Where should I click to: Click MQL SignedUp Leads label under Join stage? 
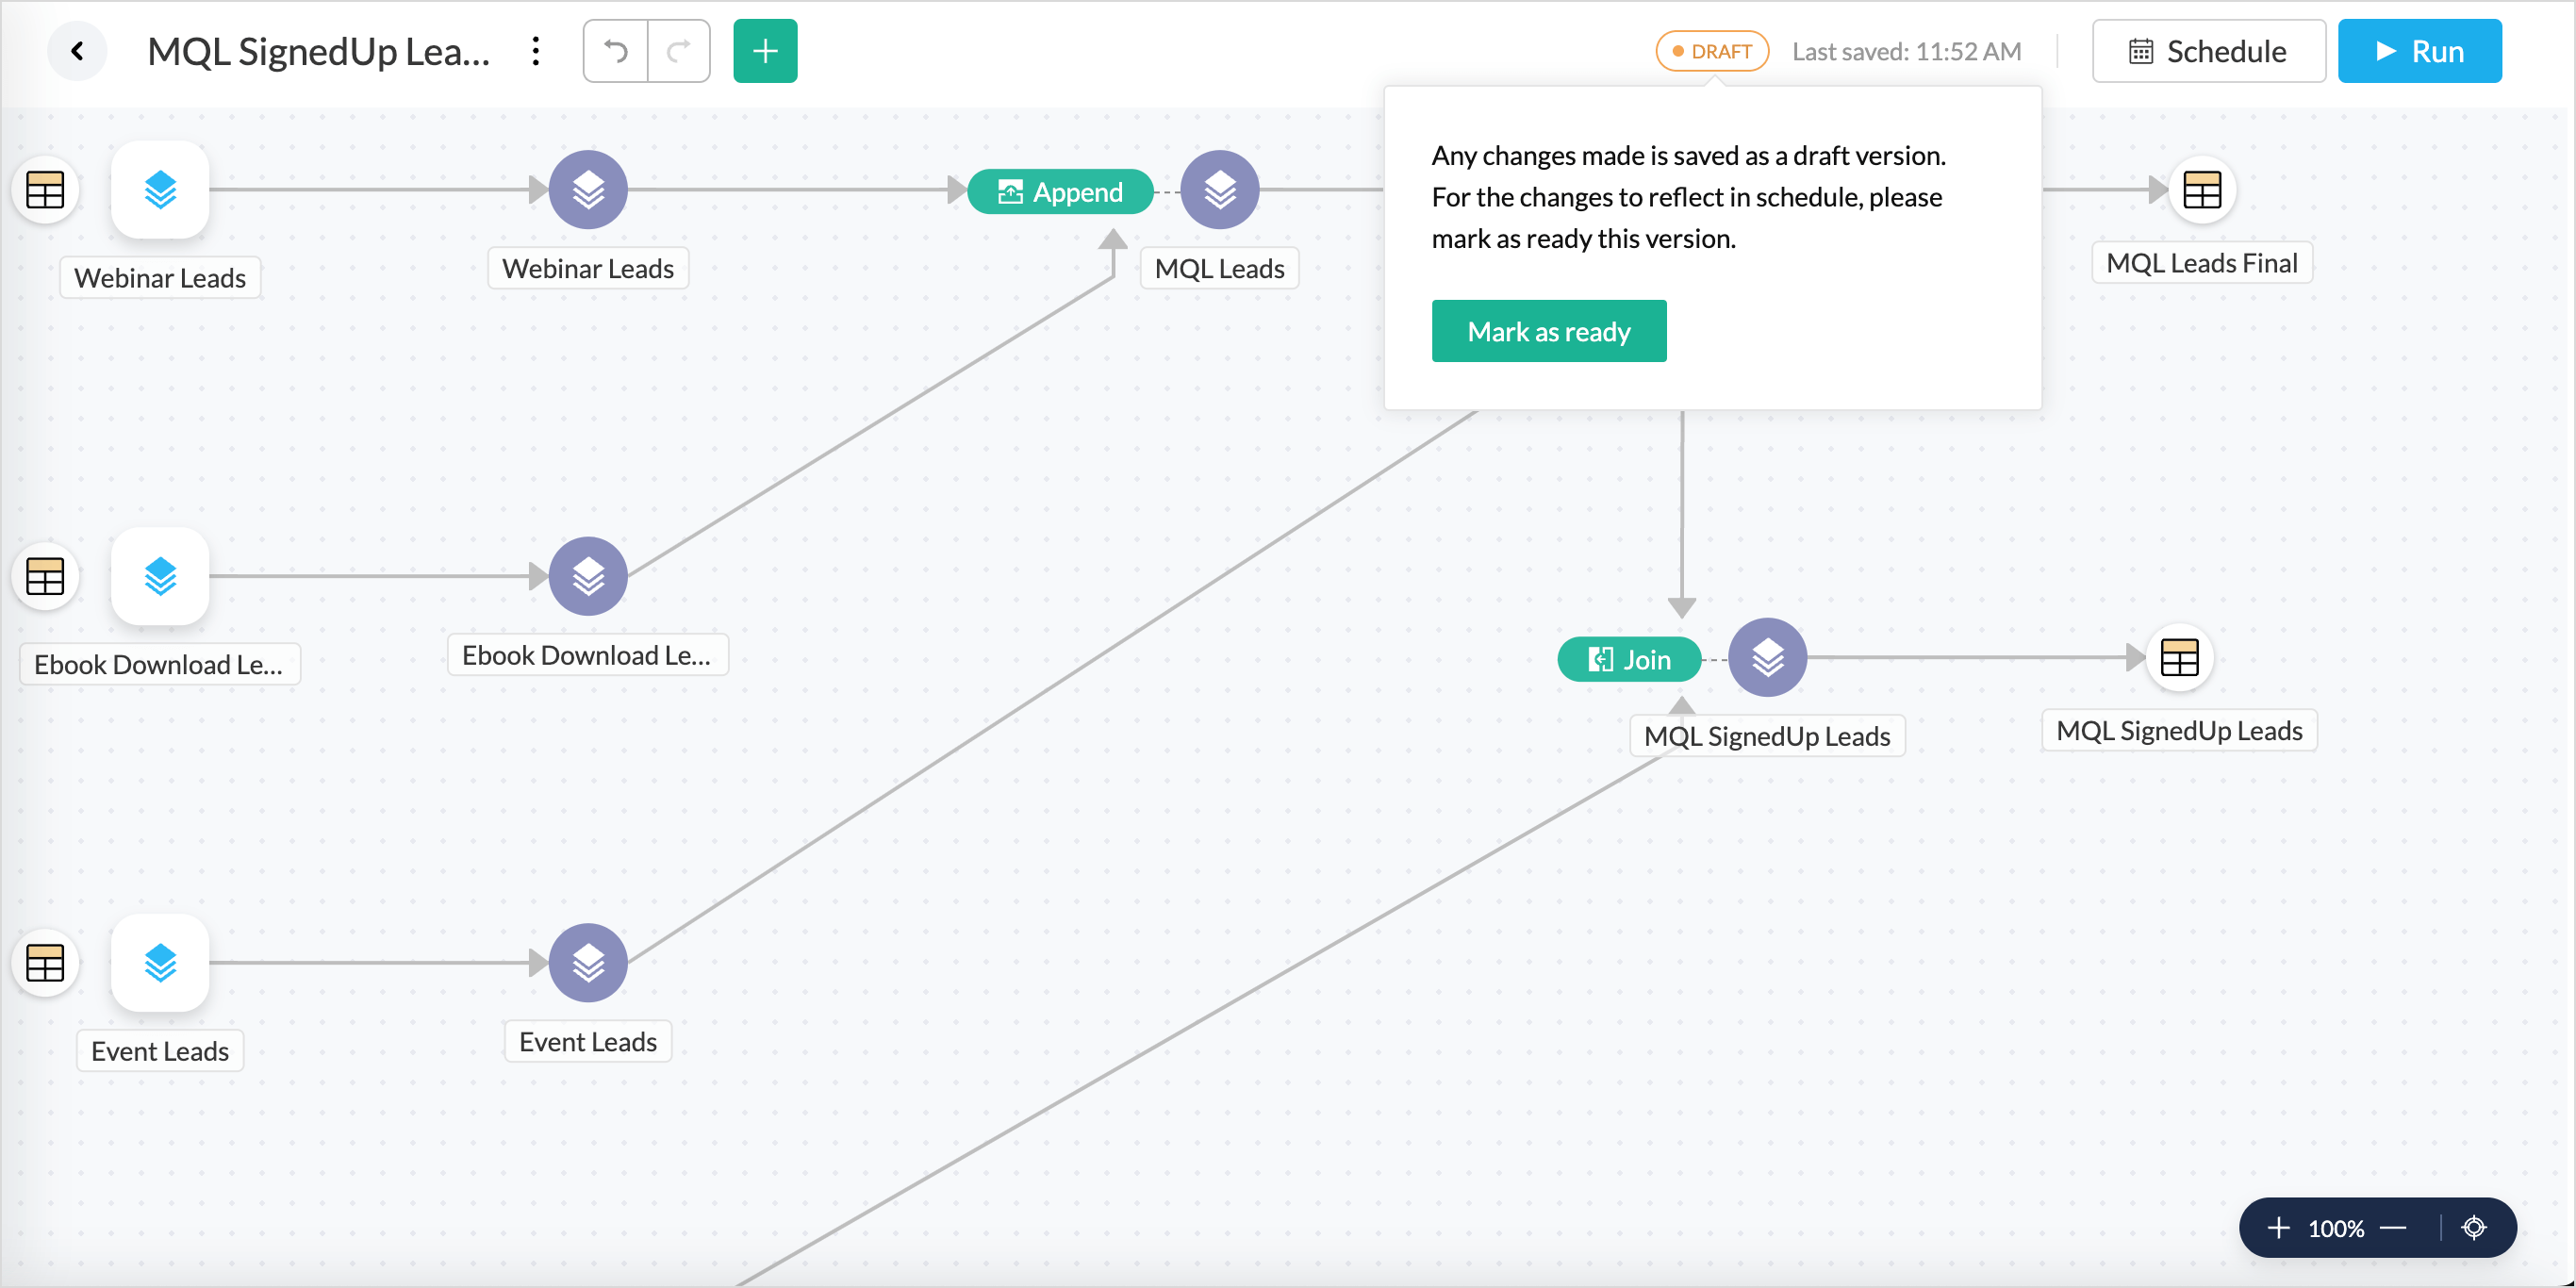pos(1767,736)
